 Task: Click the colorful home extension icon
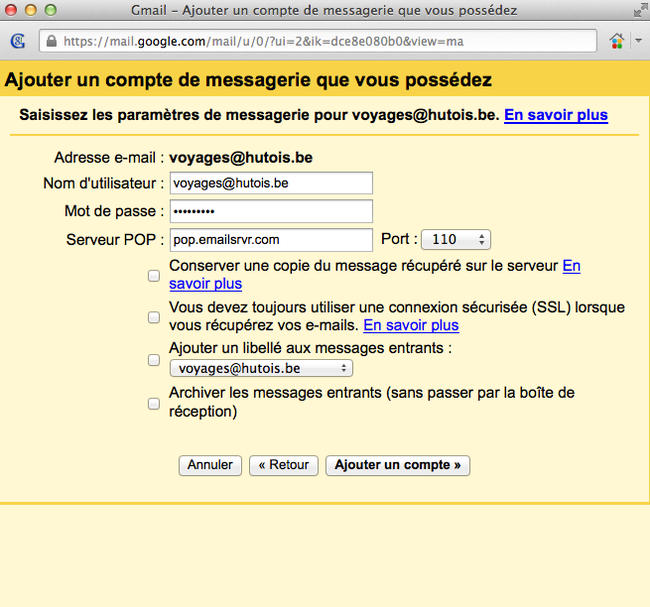coord(616,41)
